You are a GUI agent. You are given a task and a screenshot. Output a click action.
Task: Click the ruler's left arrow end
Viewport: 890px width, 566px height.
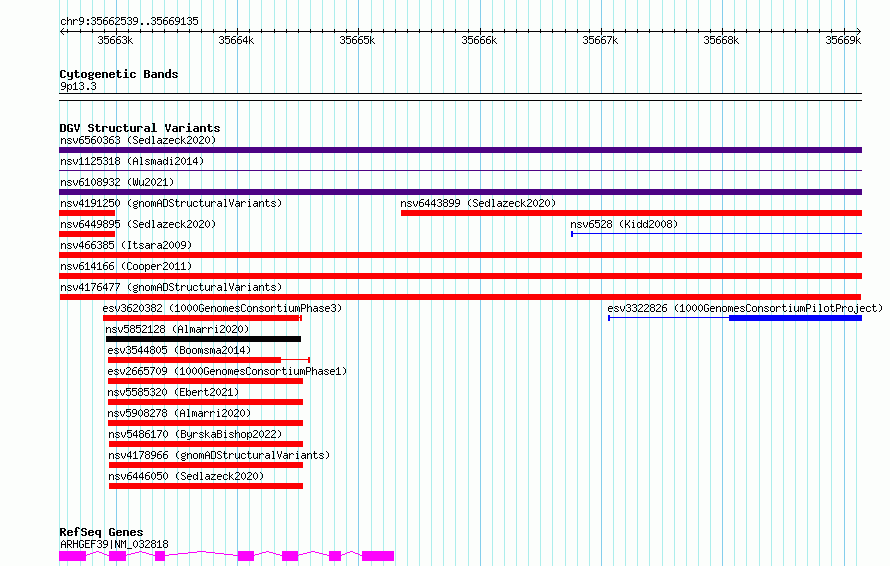click(62, 32)
